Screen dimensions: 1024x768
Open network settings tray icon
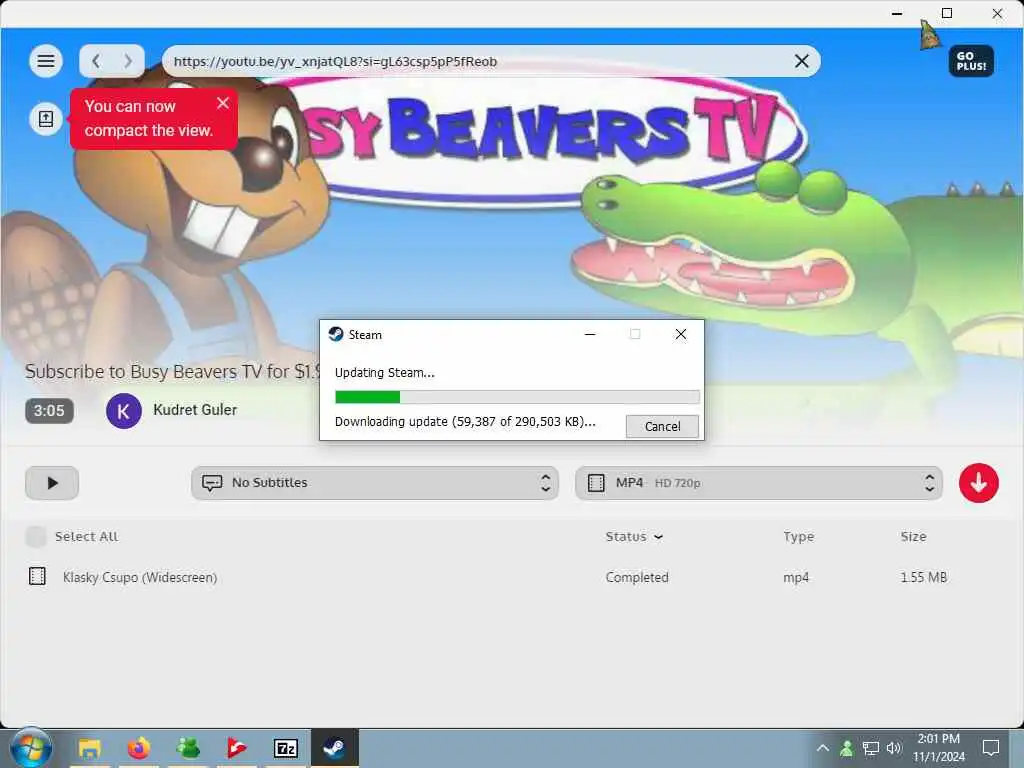click(871, 748)
